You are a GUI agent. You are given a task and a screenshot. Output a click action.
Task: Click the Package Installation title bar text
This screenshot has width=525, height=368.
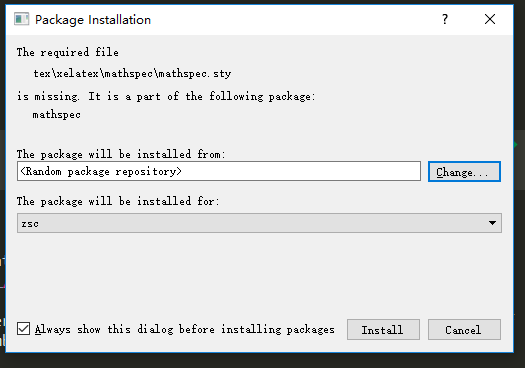pos(93,20)
